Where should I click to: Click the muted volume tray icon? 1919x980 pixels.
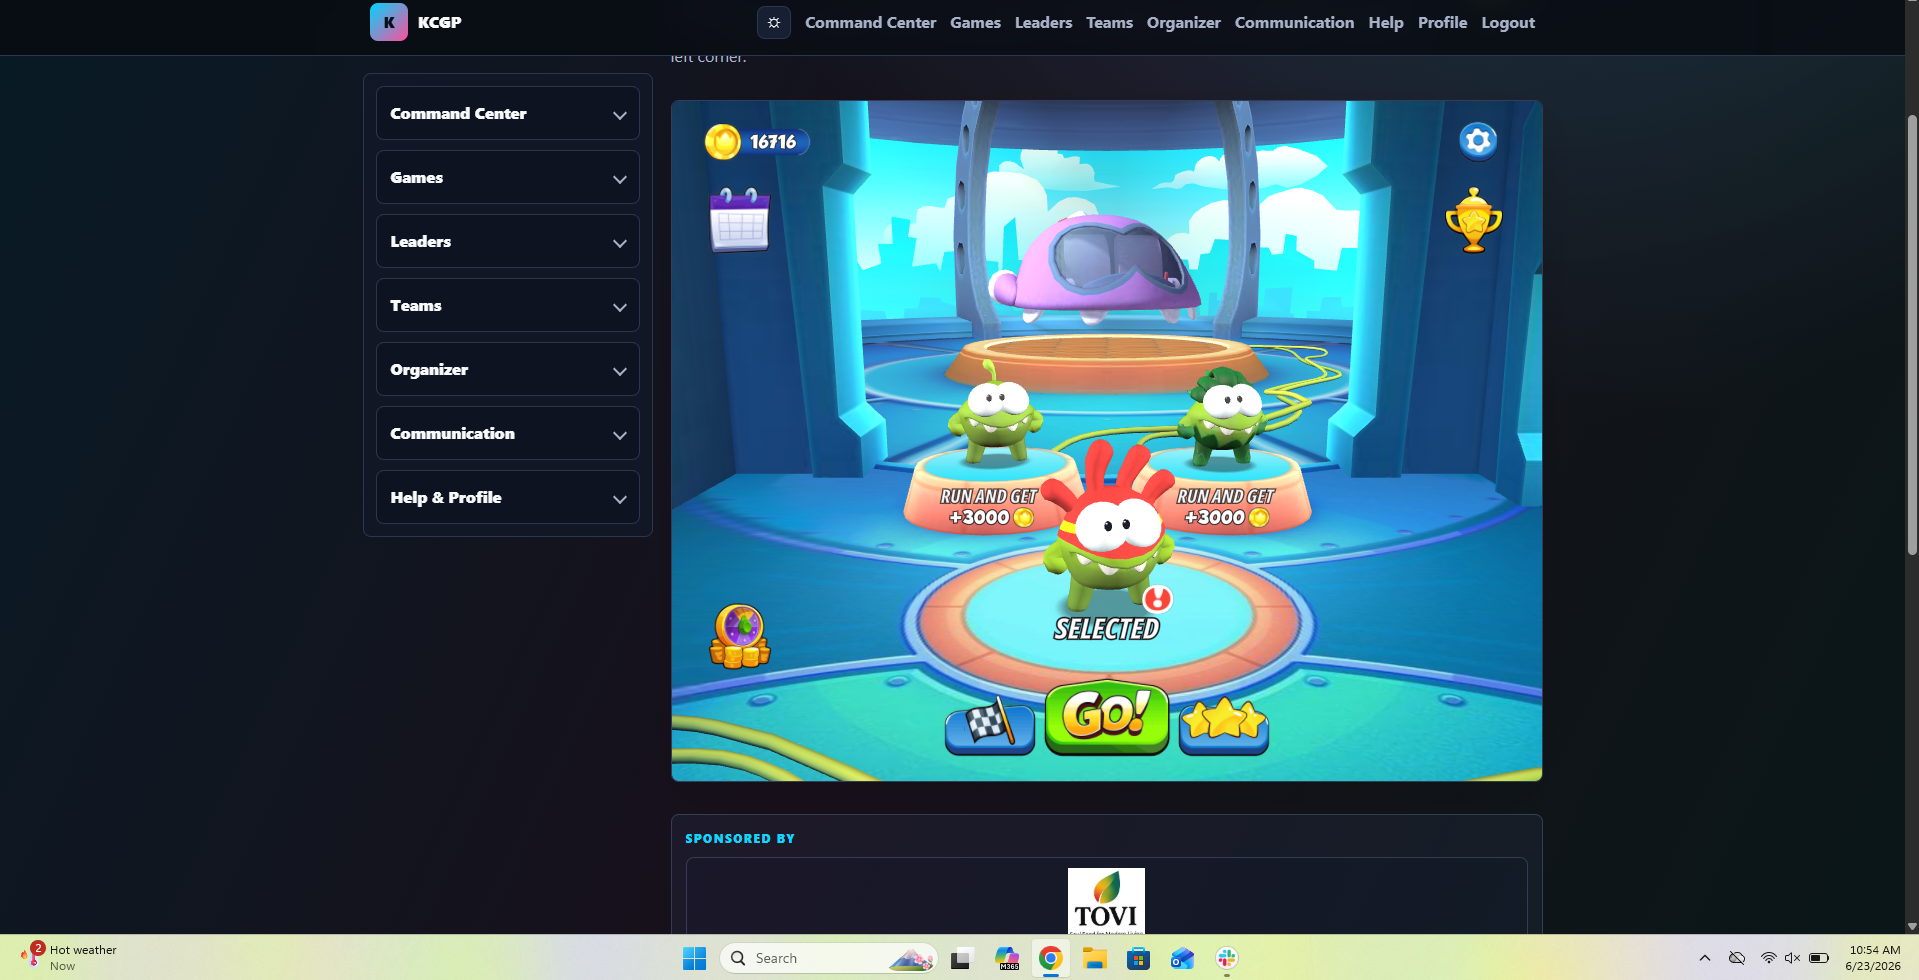coord(1792,958)
